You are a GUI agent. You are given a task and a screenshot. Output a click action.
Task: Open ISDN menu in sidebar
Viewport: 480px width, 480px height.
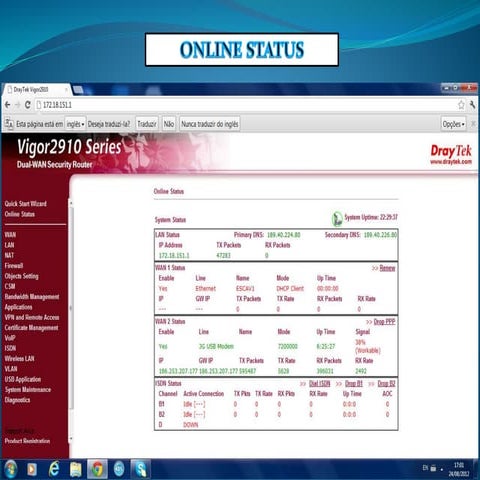(10, 348)
